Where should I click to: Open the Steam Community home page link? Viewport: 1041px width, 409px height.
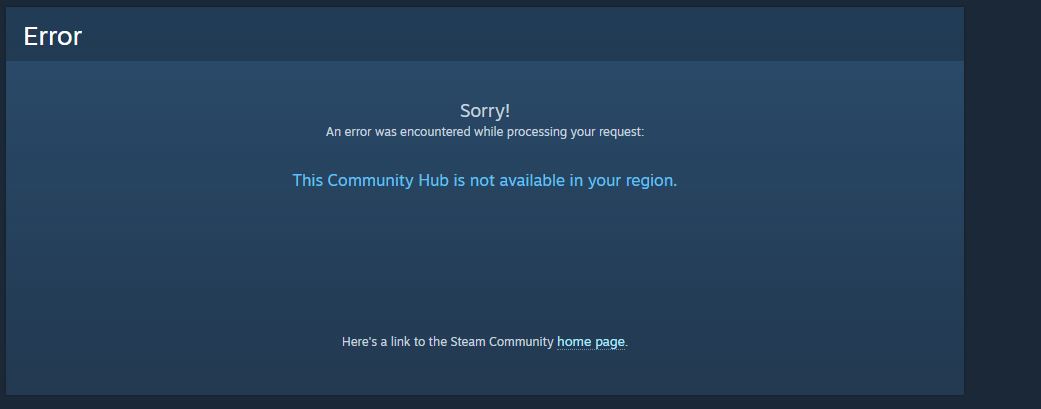click(x=590, y=342)
